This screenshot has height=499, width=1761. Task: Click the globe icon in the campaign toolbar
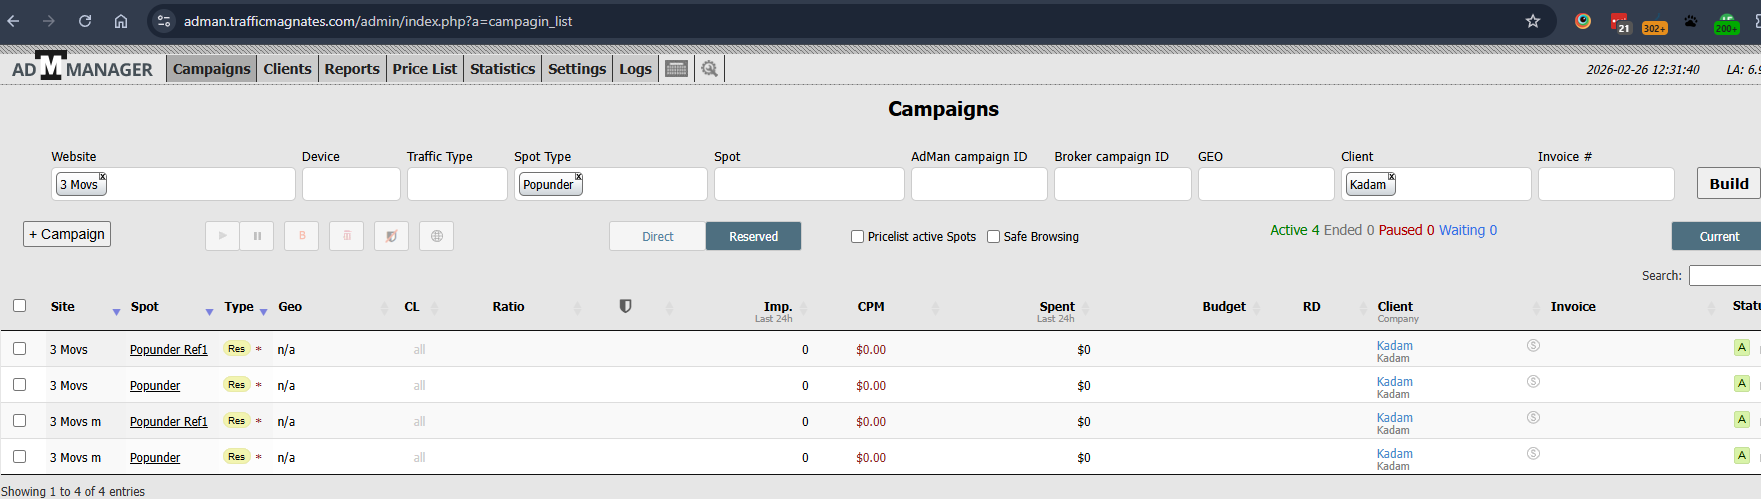coord(436,236)
